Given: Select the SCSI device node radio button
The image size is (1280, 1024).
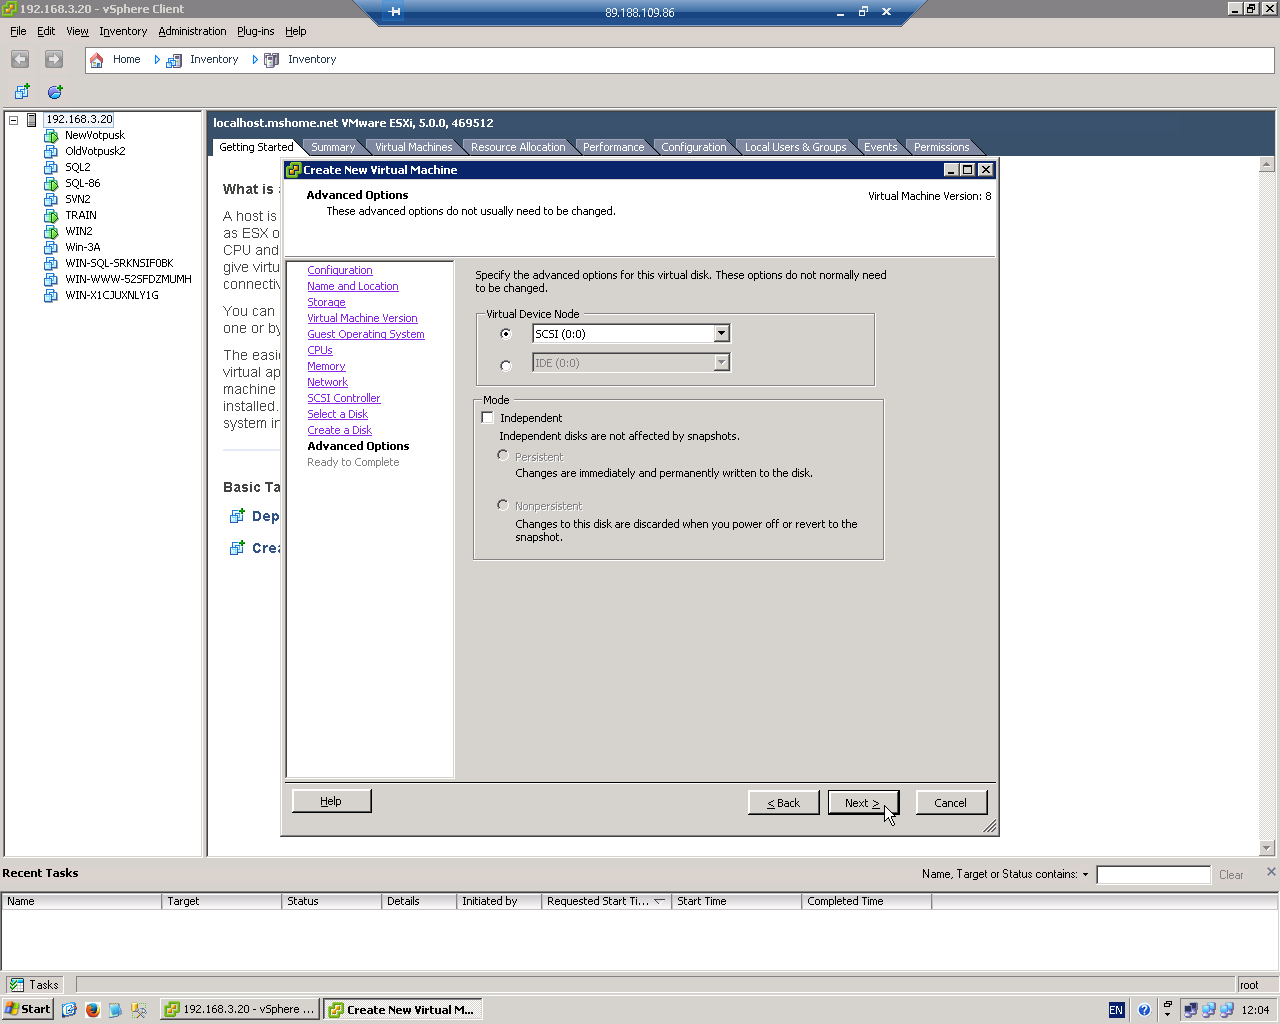Looking at the screenshot, I should (506, 334).
